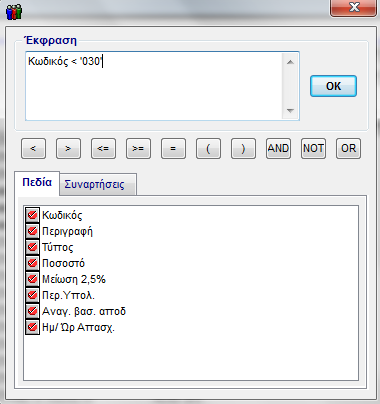This screenshot has height=404, width=380.
Task: Insert an opening parenthesis
Action: [208, 148]
